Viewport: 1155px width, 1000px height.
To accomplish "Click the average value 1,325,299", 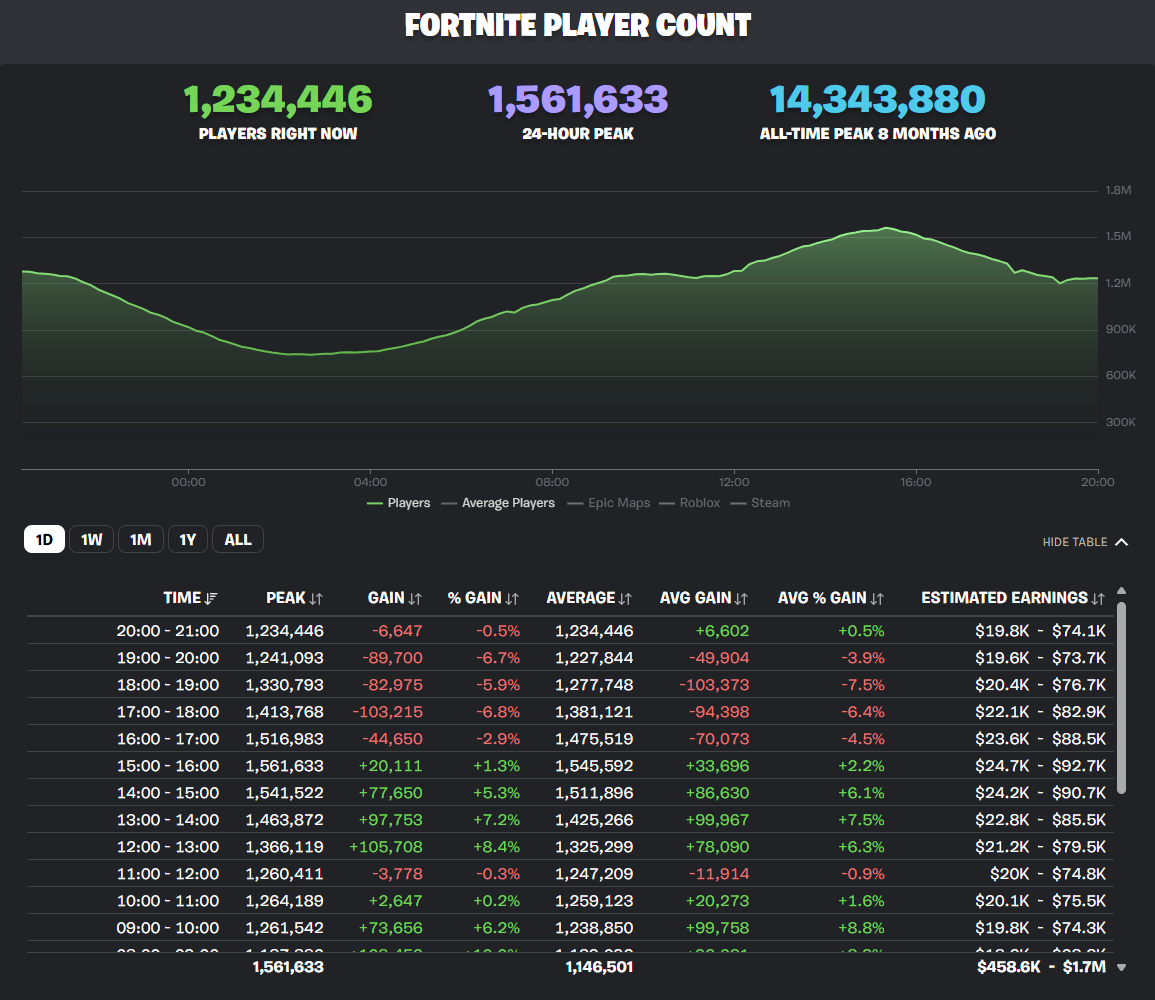I will (594, 848).
